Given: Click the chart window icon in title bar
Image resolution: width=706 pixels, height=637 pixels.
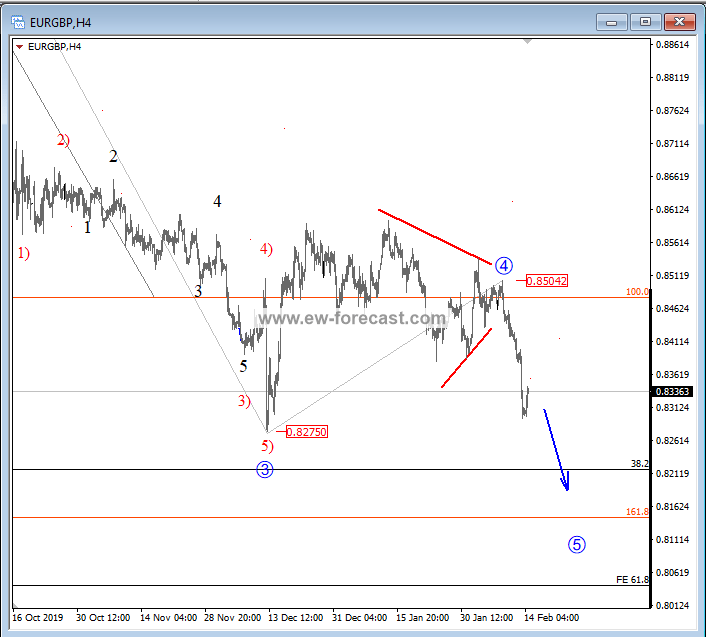Looking at the screenshot, I should pyautogui.click(x=17, y=19).
